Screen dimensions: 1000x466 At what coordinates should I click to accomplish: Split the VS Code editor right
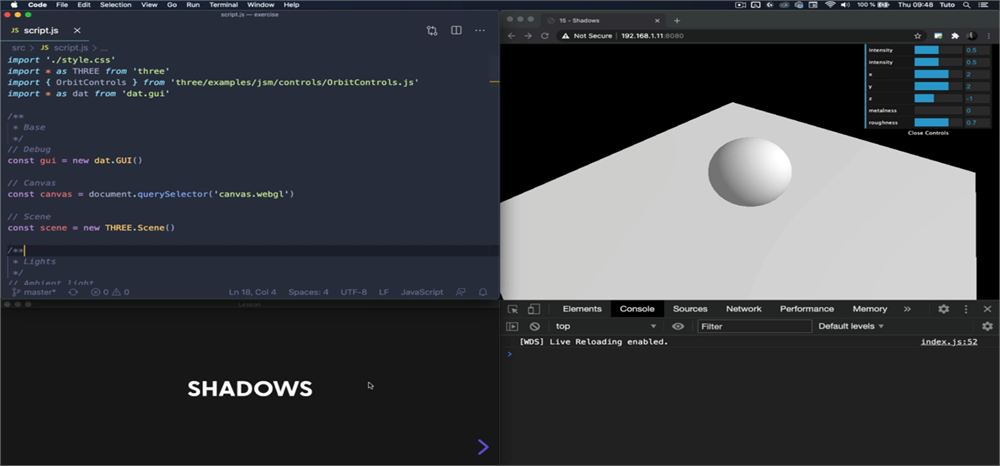[x=456, y=31]
